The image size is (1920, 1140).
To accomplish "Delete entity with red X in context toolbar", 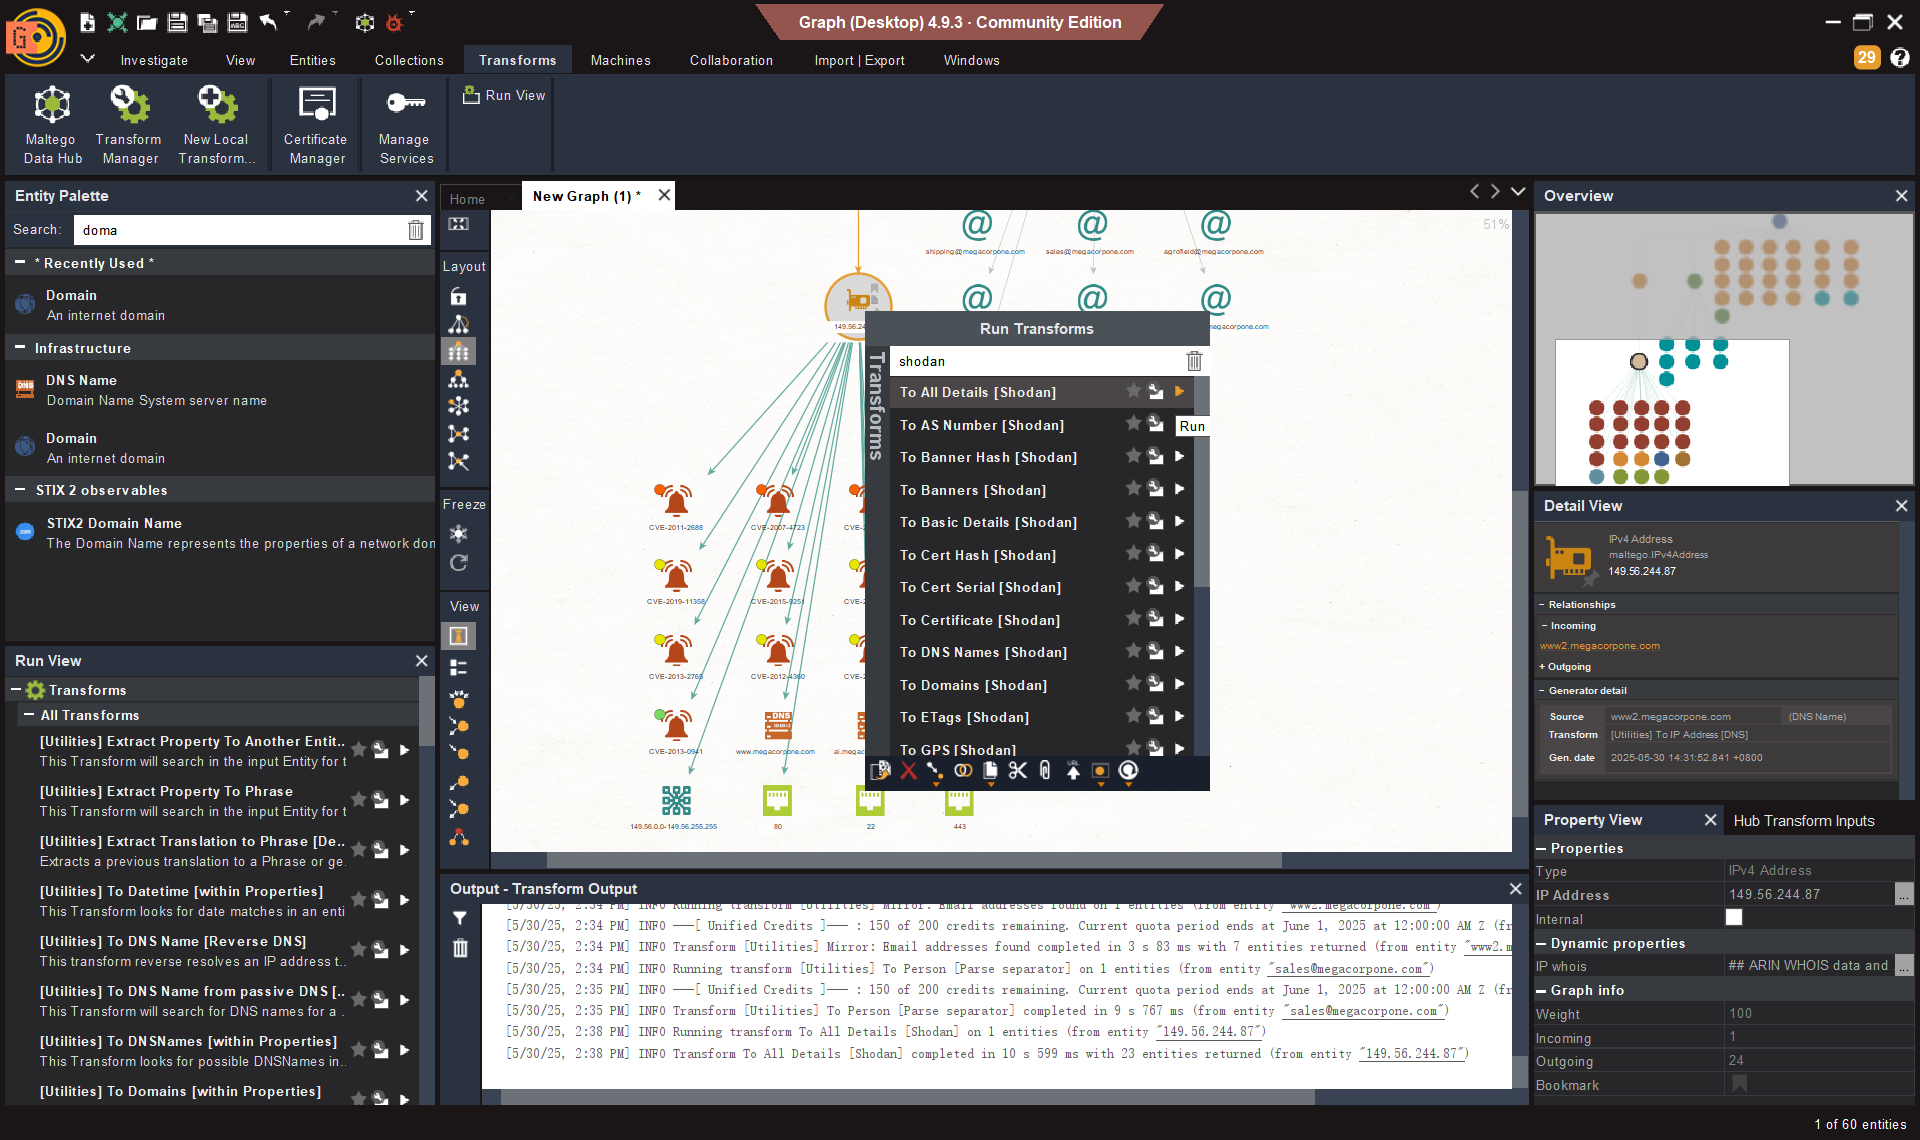I will click(x=908, y=771).
